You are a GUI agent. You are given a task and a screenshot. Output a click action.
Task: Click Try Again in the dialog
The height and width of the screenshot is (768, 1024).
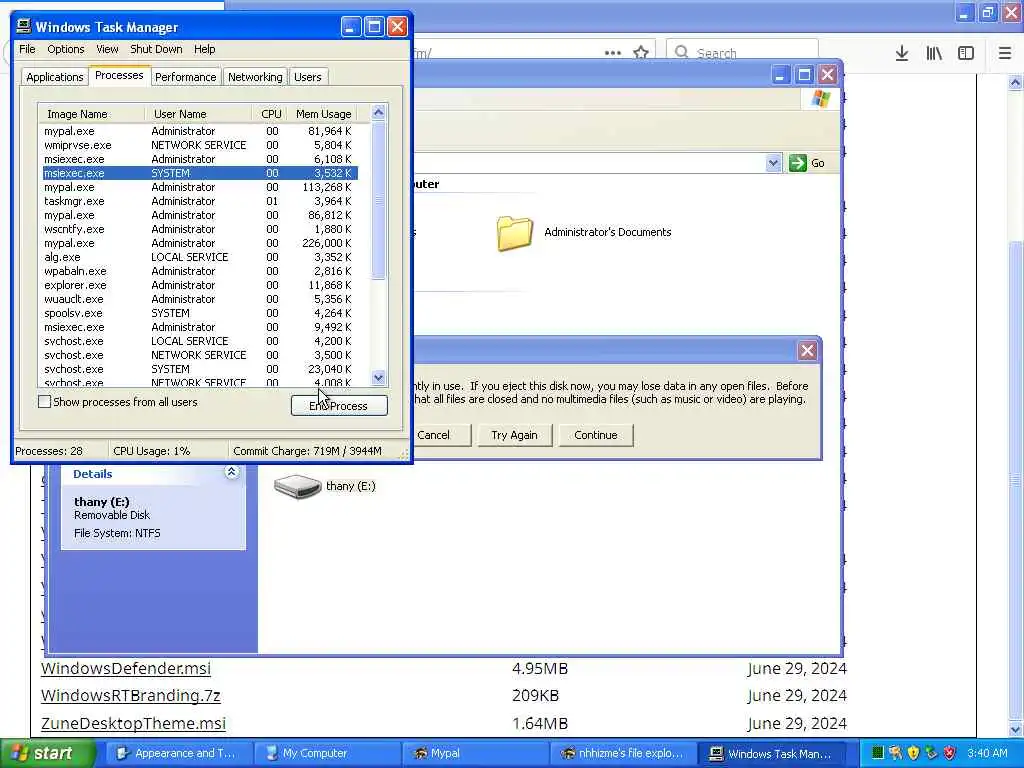tap(515, 435)
